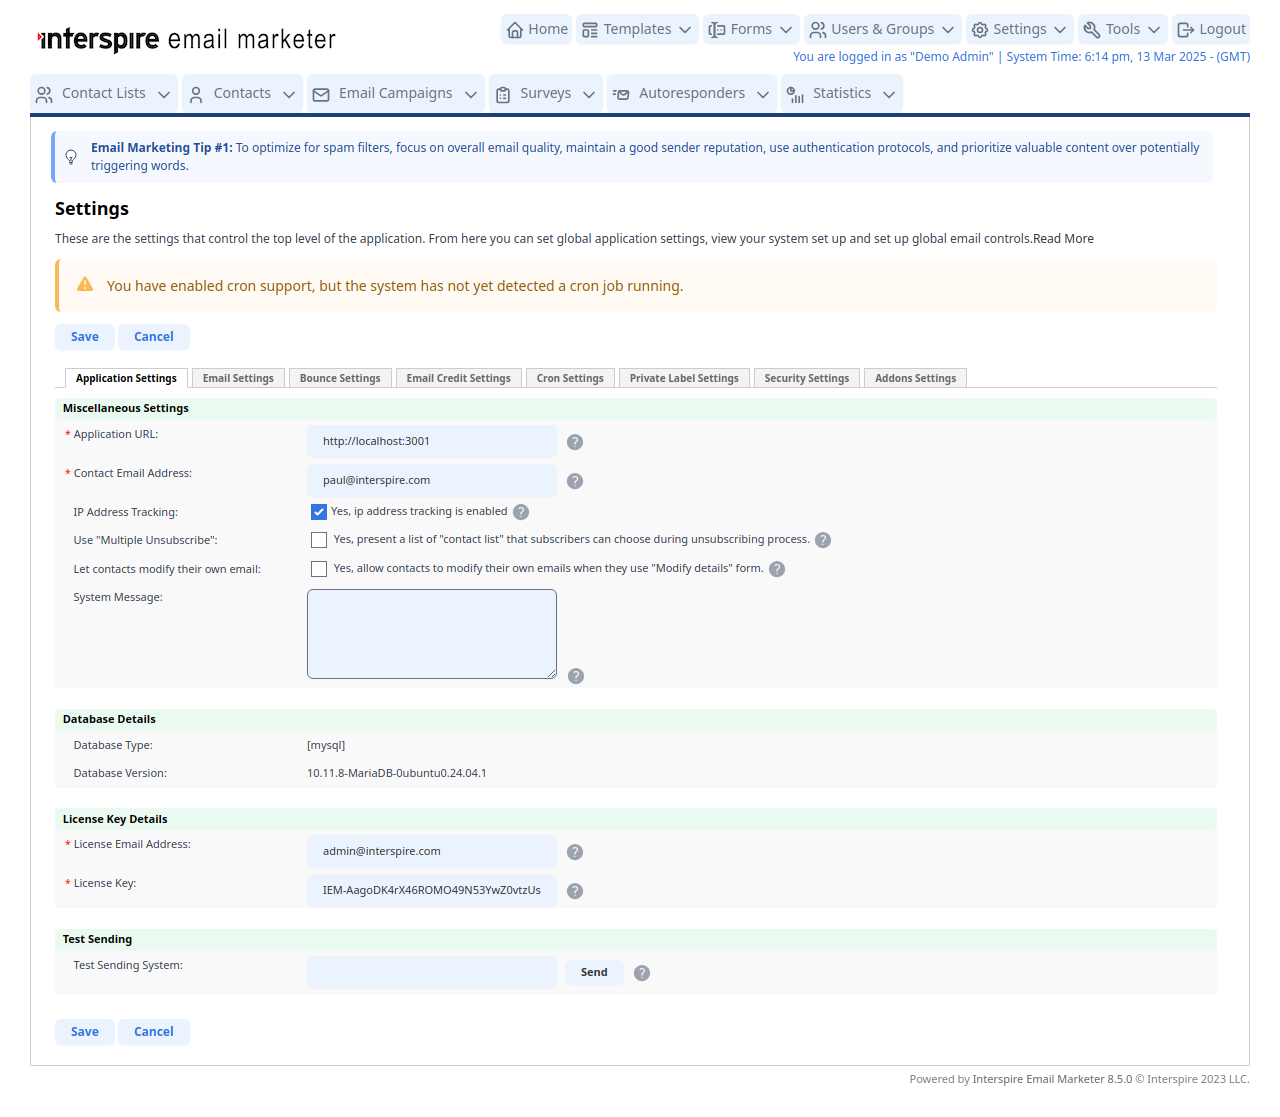Click the Tools wrench icon
The height and width of the screenshot is (1117, 1280).
1092,30
